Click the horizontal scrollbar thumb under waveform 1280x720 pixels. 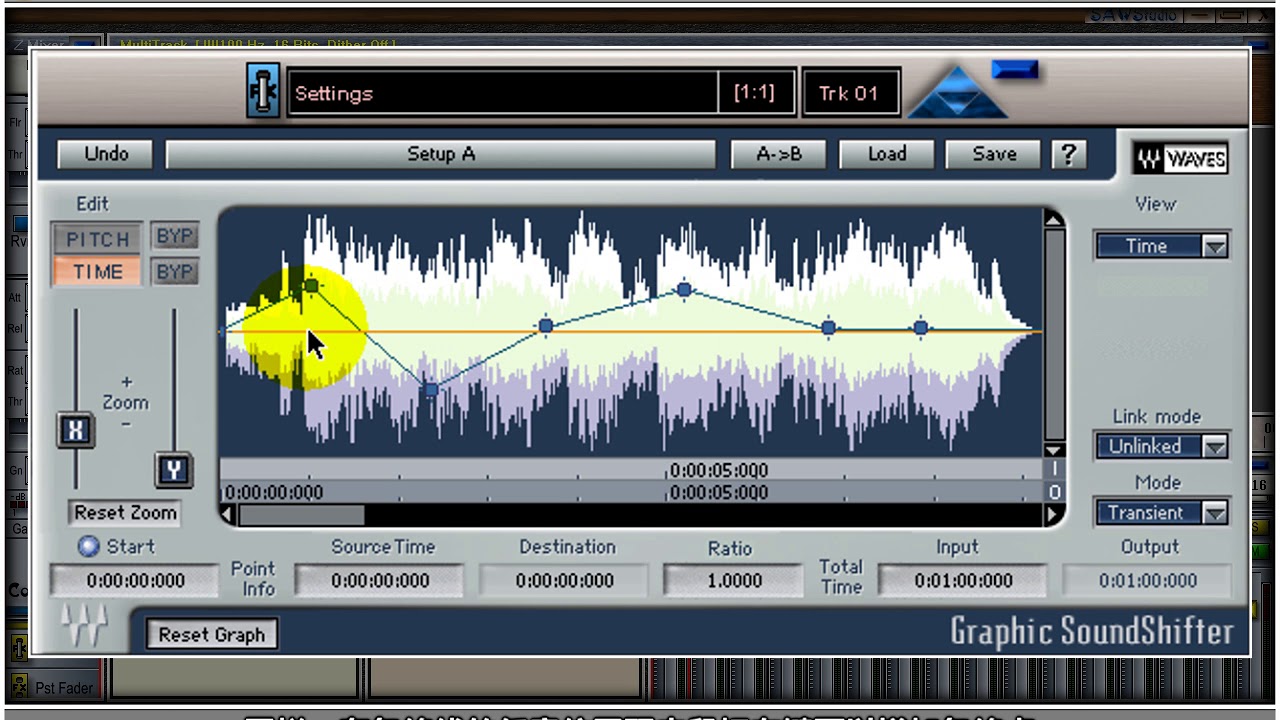[x=301, y=515]
